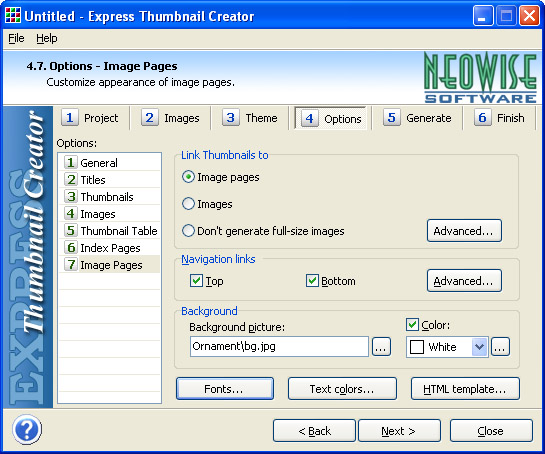This screenshot has width=545, height=454.
Task: Select Images entry in the options list
Action: (110, 213)
